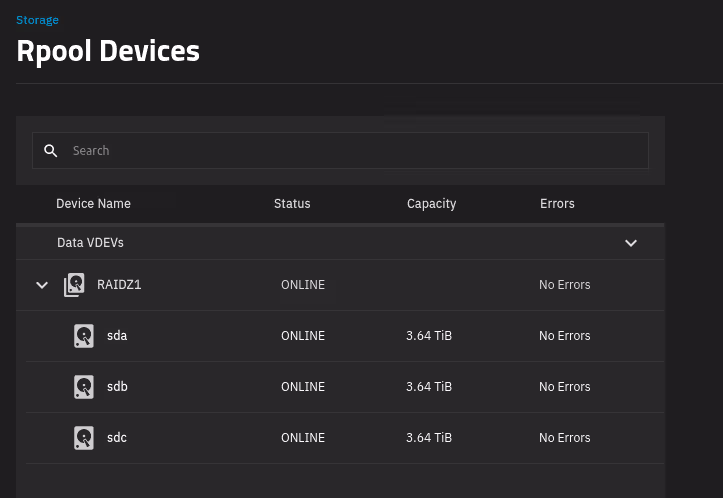
Task: Collapse the Data VDEVs section chevron
Action: click(631, 243)
